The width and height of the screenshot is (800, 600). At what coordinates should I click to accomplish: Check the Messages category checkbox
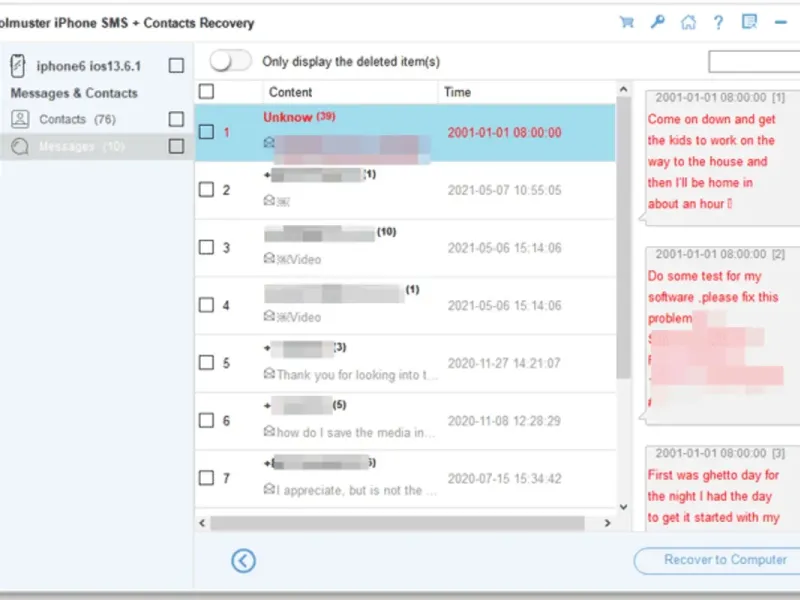(x=176, y=146)
